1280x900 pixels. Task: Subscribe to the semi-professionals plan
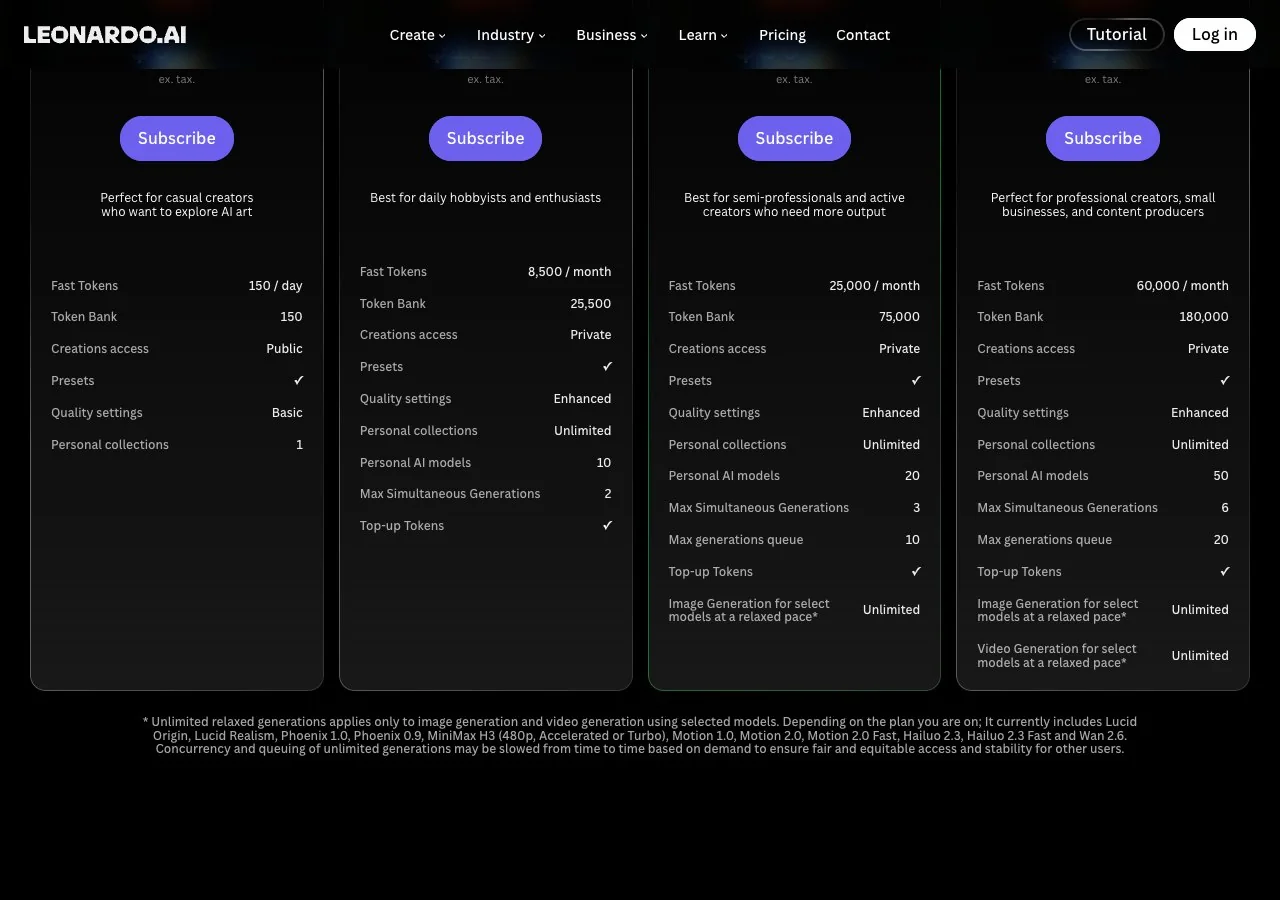pyautogui.click(x=794, y=138)
